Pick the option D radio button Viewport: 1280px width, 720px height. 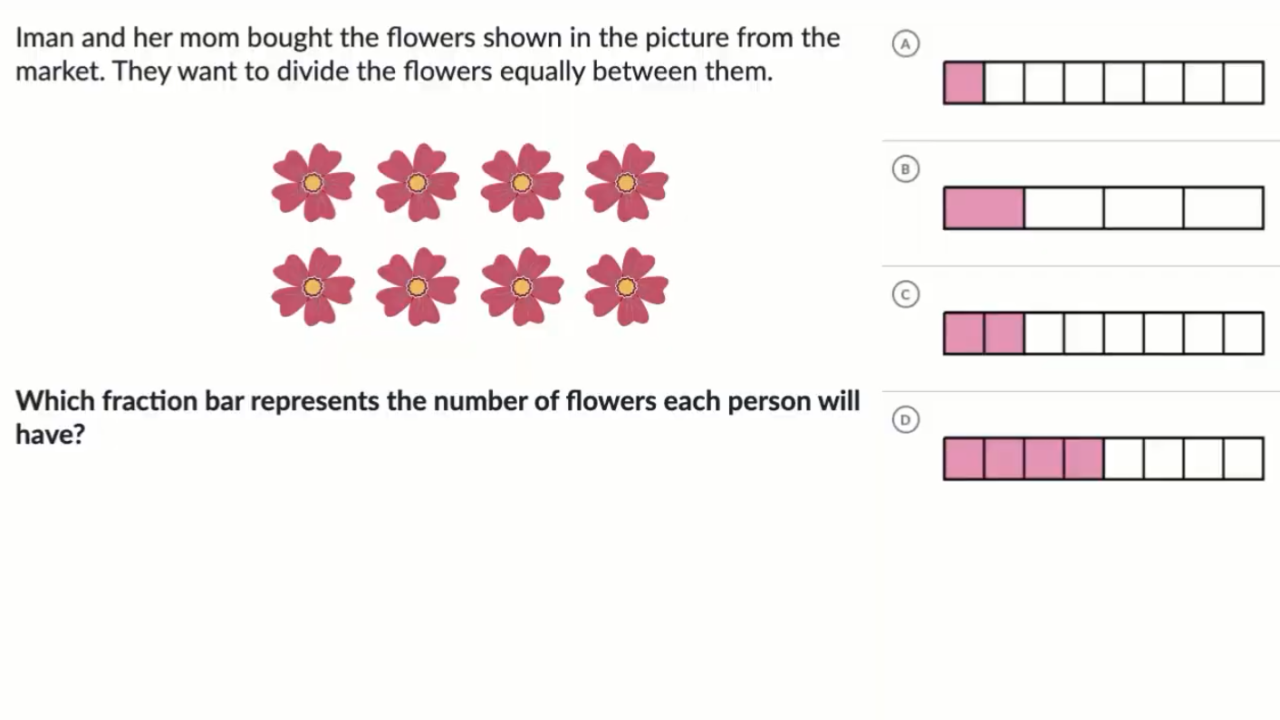[905, 420]
